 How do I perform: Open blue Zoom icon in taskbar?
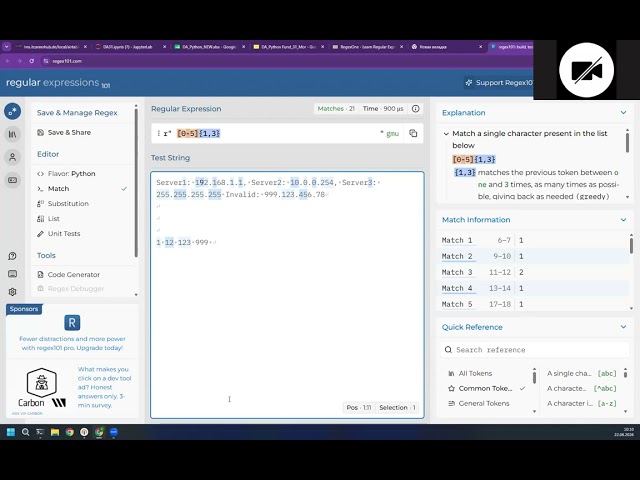[x=114, y=432]
